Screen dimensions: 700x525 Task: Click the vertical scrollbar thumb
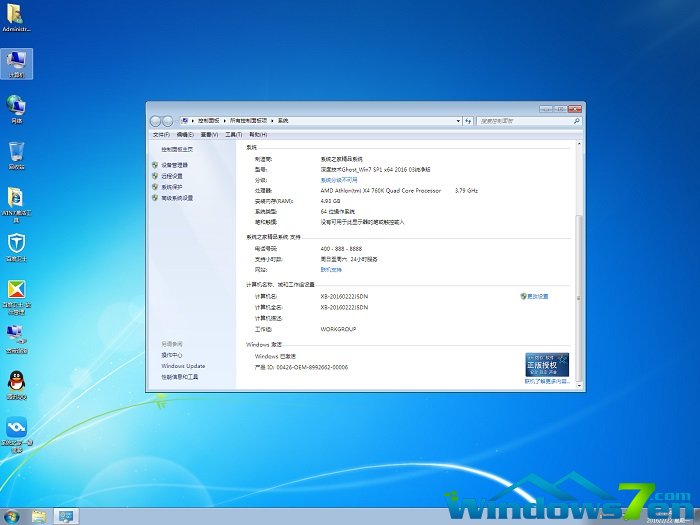click(579, 298)
